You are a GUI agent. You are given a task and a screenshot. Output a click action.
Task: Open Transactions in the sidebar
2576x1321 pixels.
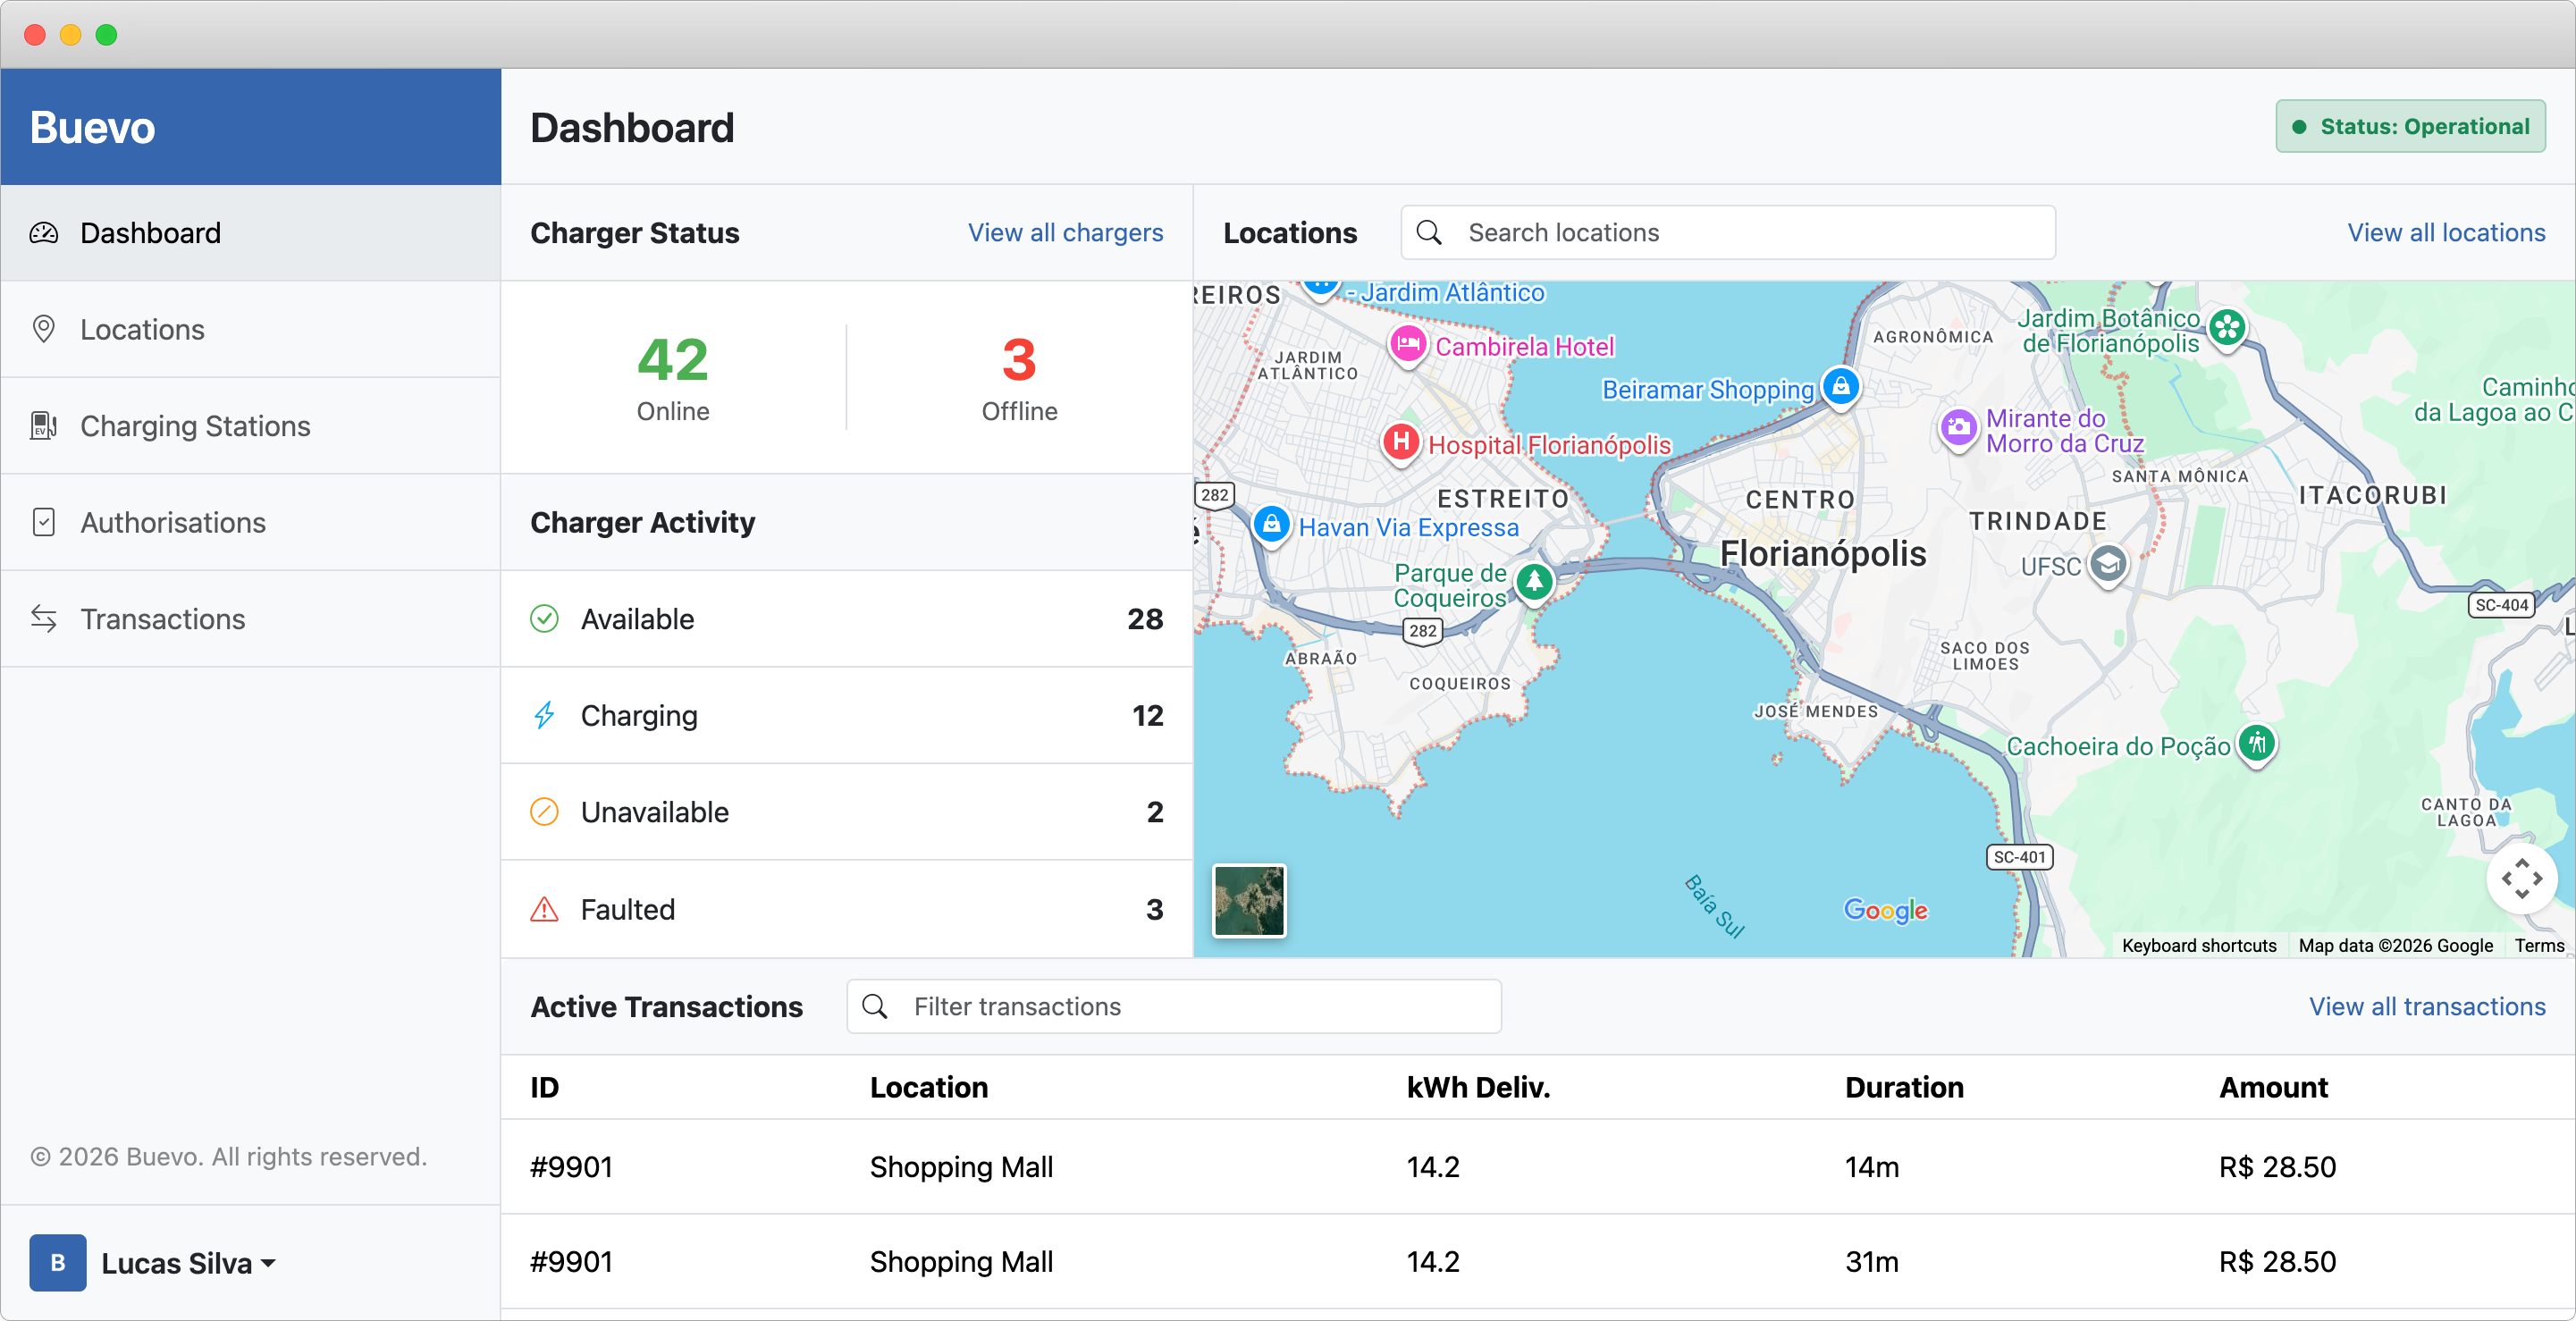click(x=251, y=619)
